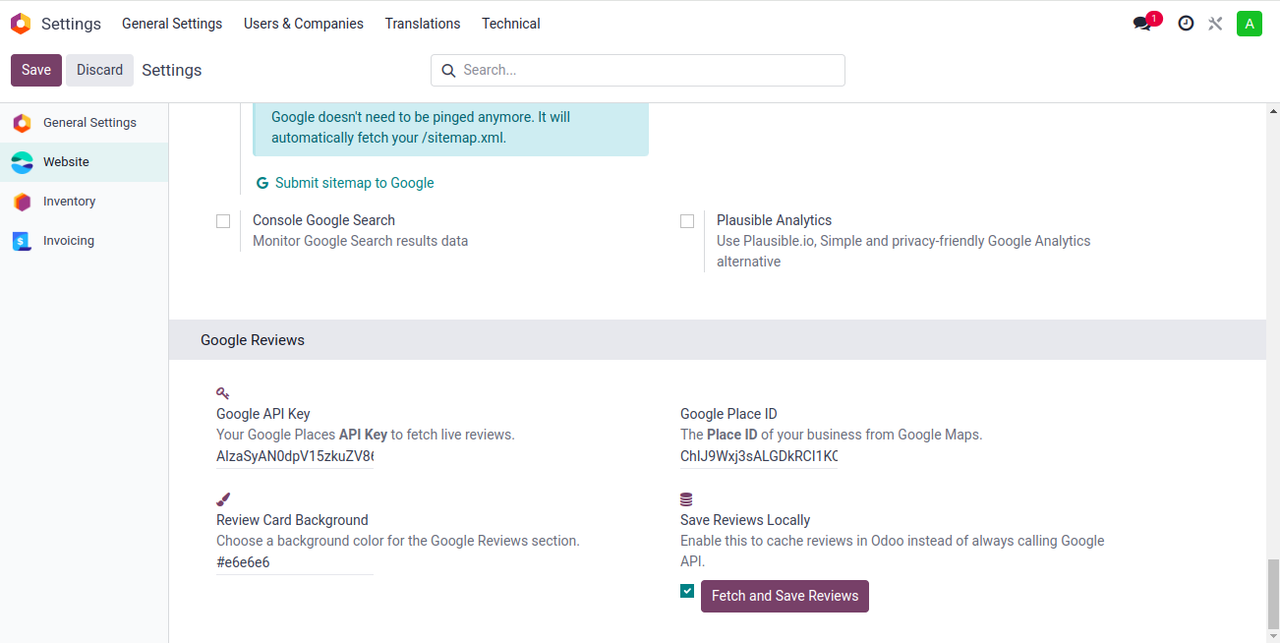The width and height of the screenshot is (1280, 643).
Task: Open Inventory settings in the sidebar
Action: click(x=68, y=201)
